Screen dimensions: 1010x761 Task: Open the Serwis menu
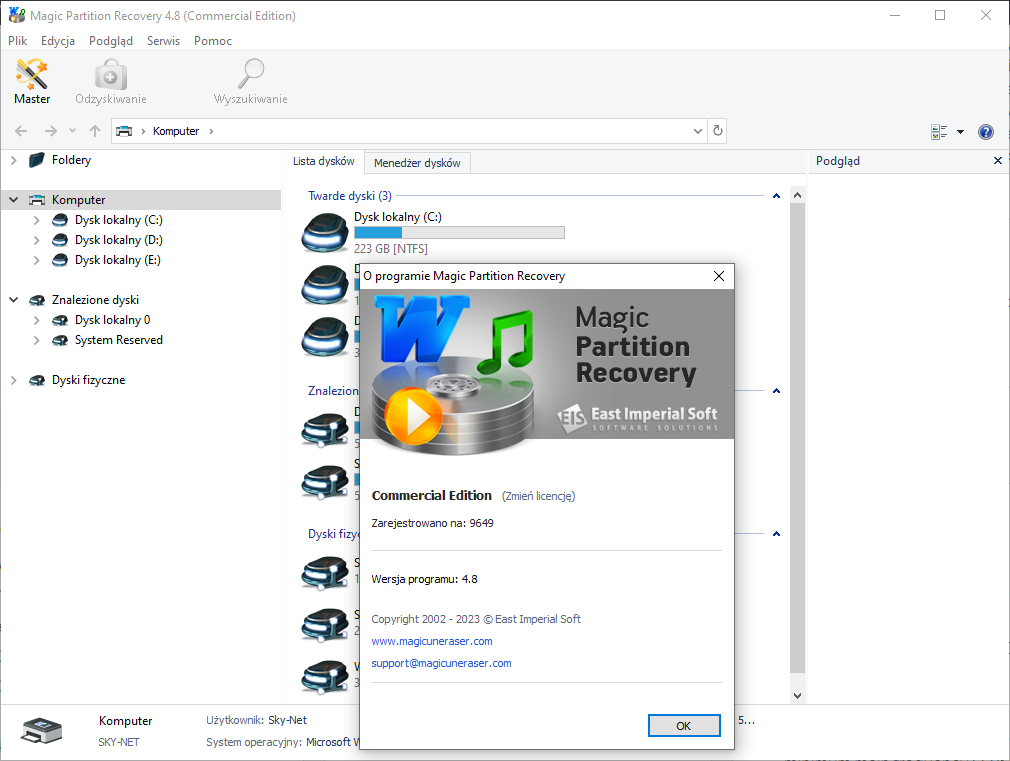pos(164,41)
